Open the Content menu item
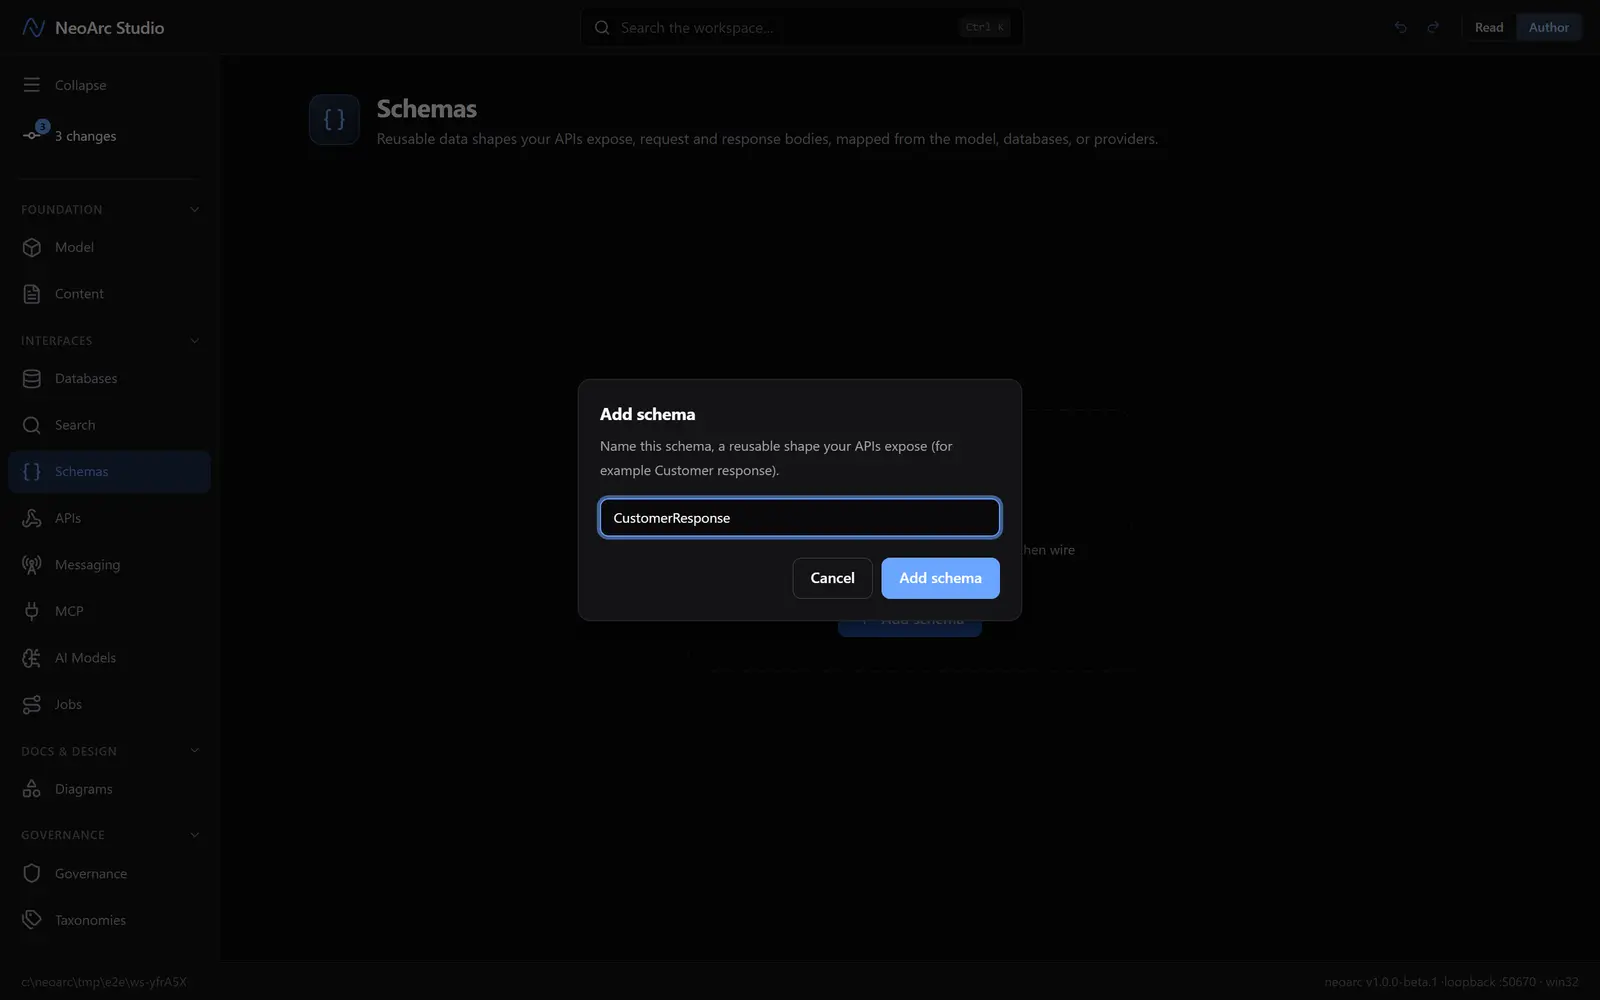 click(x=109, y=294)
